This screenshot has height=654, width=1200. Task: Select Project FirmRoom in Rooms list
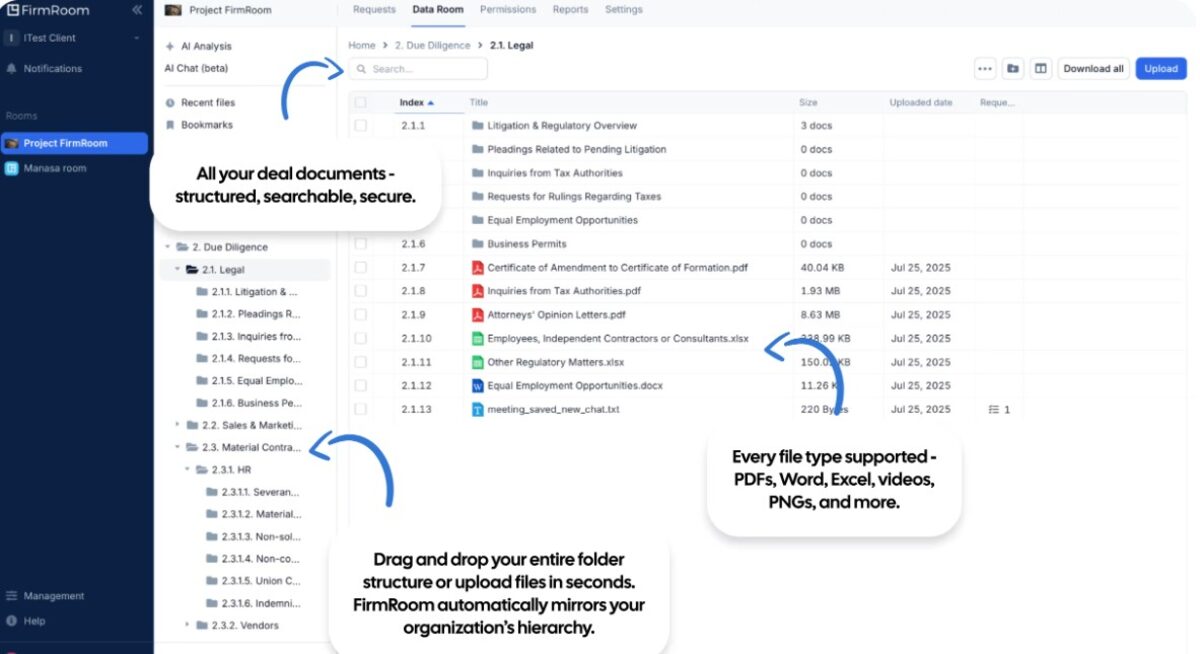coord(74,143)
